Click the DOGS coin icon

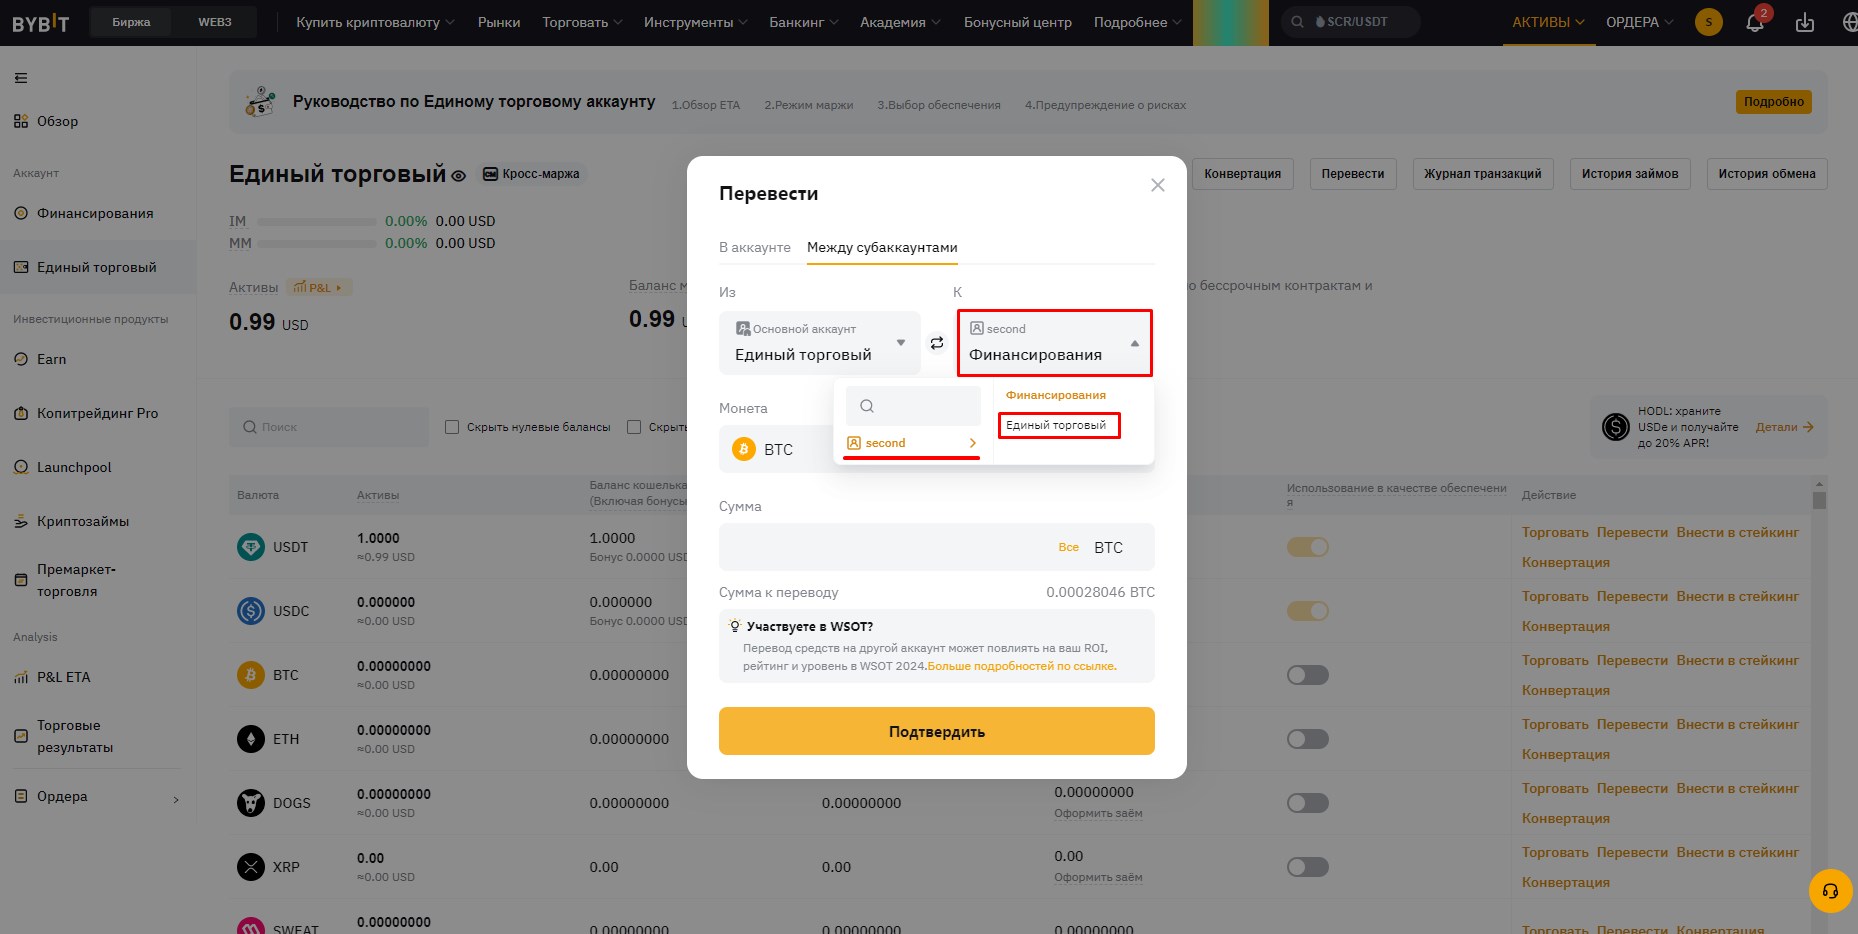click(251, 803)
